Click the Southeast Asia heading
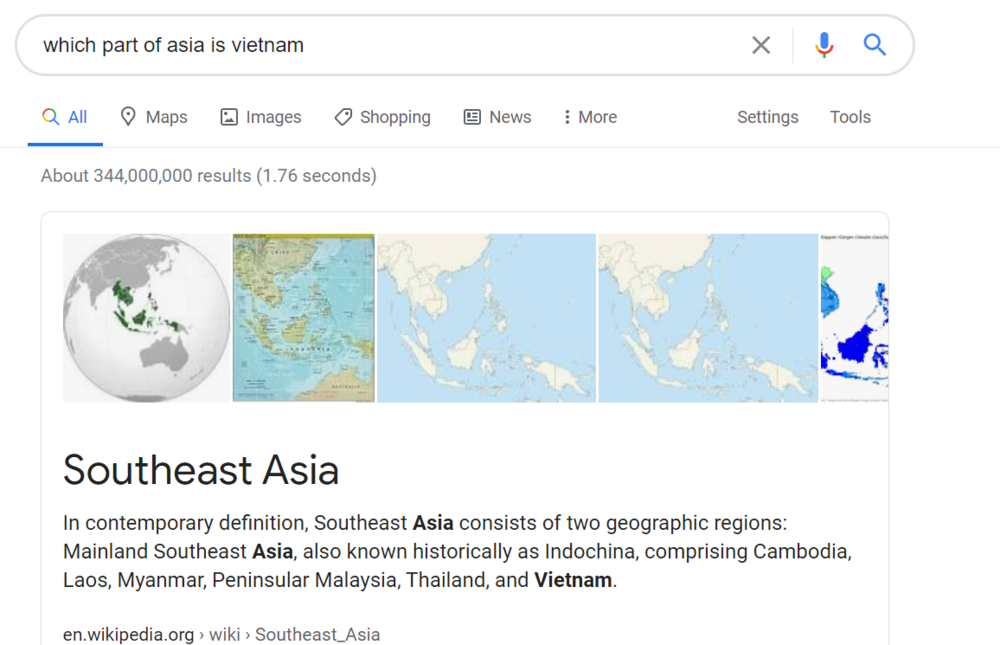The image size is (1000, 645). [x=201, y=470]
